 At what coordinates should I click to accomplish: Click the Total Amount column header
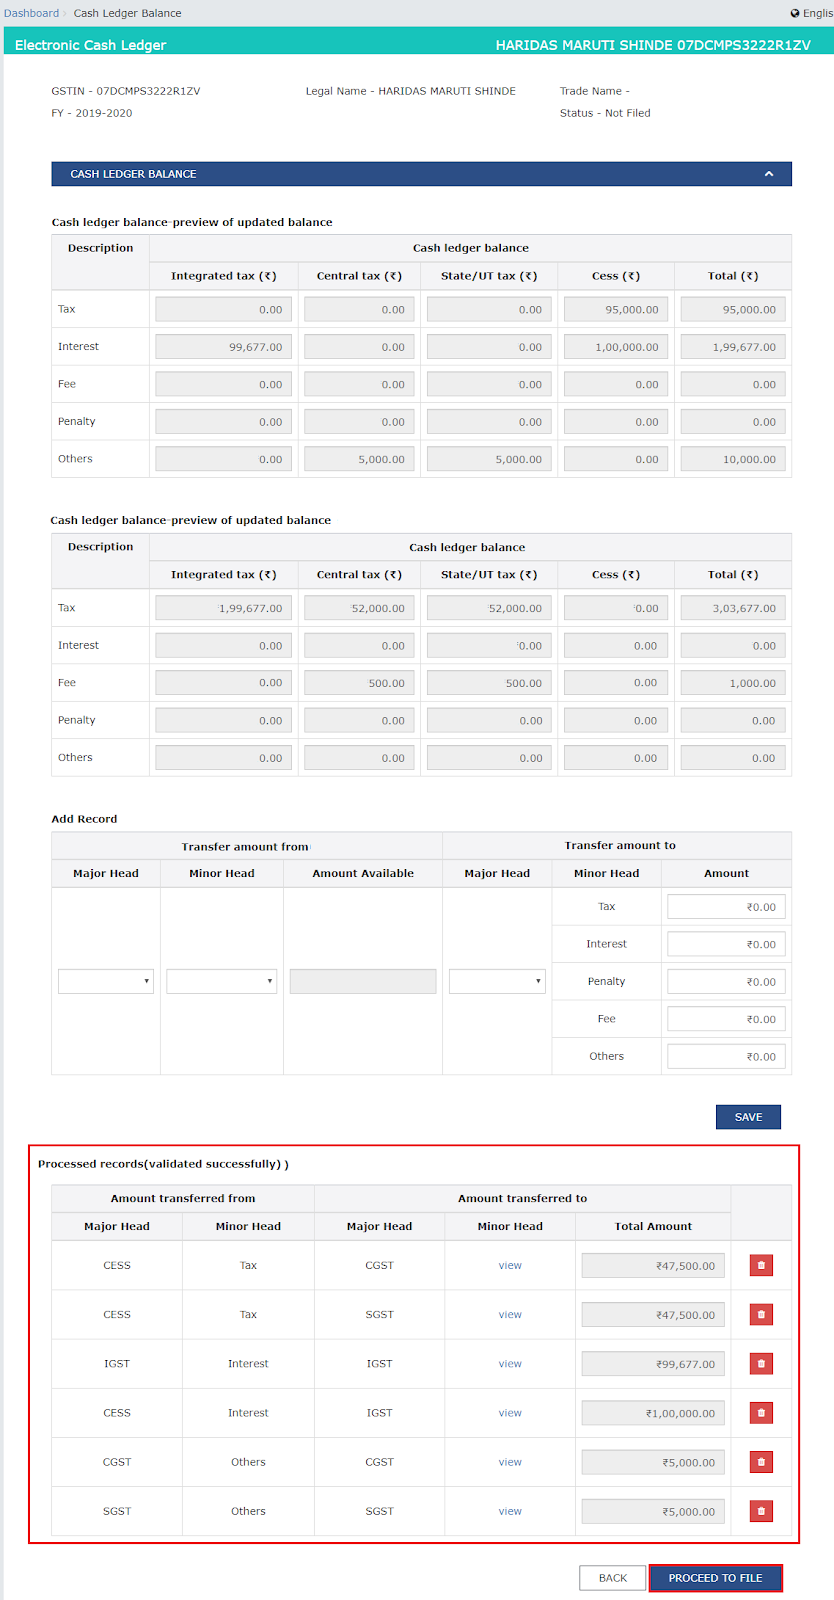(653, 1226)
